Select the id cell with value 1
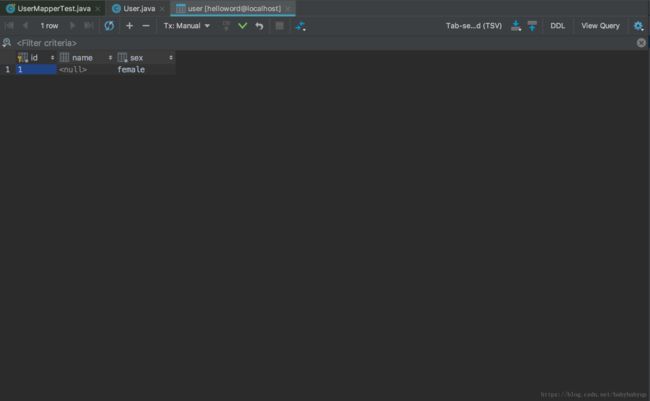The width and height of the screenshot is (650, 401). [36, 69]
